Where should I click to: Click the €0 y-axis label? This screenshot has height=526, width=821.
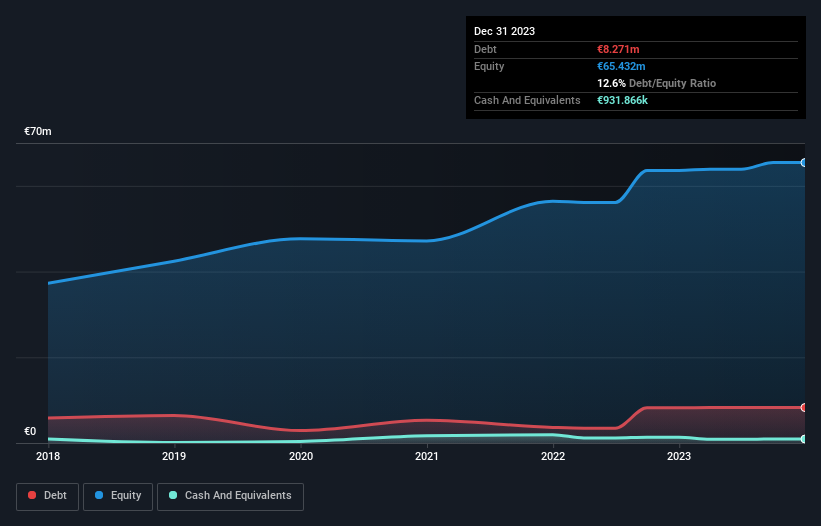pos(30,431)
